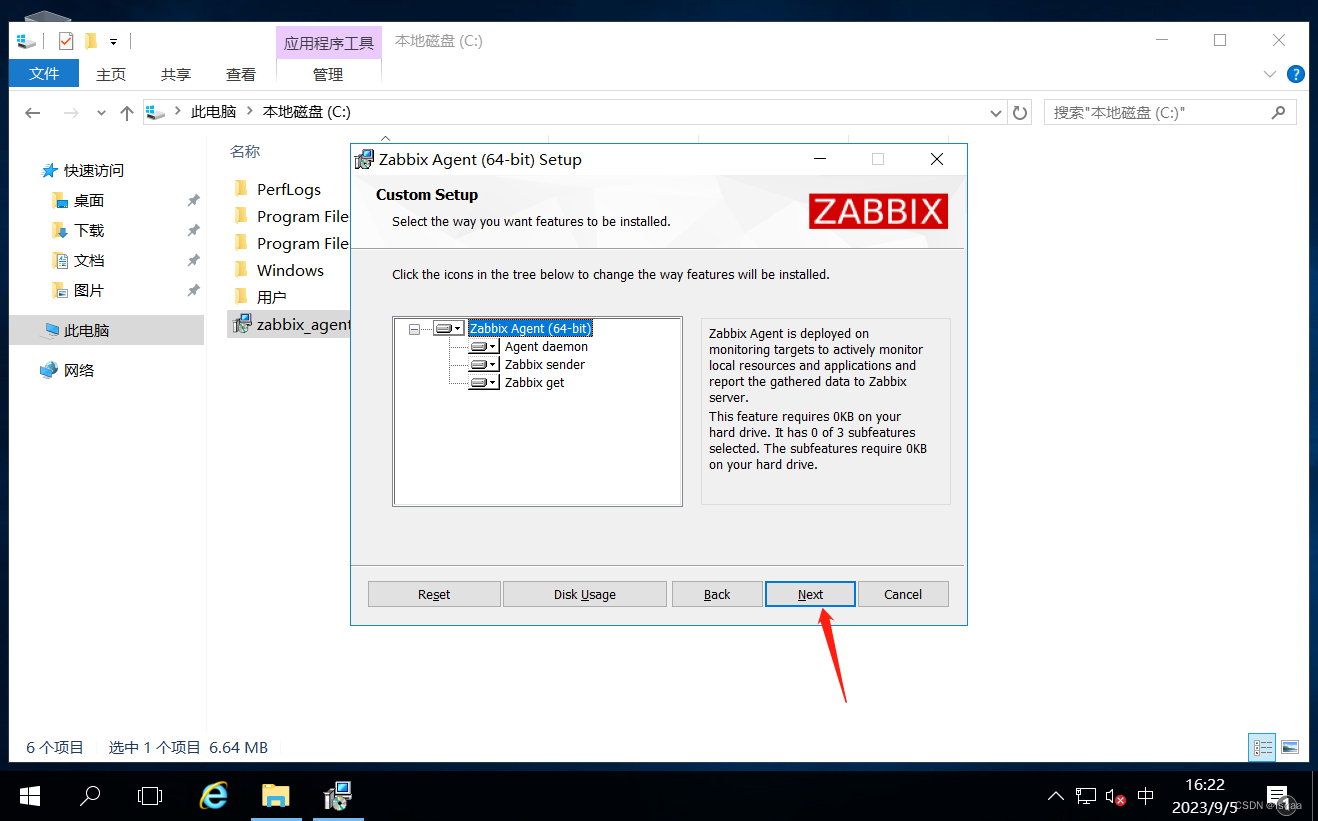The height and width of the screenshot is (821, 1318).
Task: Click the Properties icon in Explorer's quick access toolbar
Action: (66, 41)
